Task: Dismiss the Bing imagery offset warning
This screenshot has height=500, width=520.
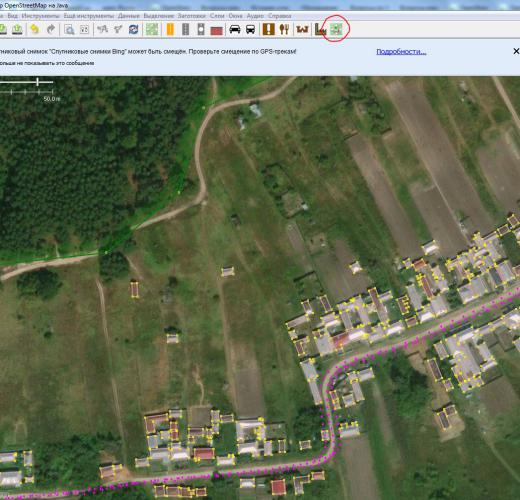Action: point(516,51)
